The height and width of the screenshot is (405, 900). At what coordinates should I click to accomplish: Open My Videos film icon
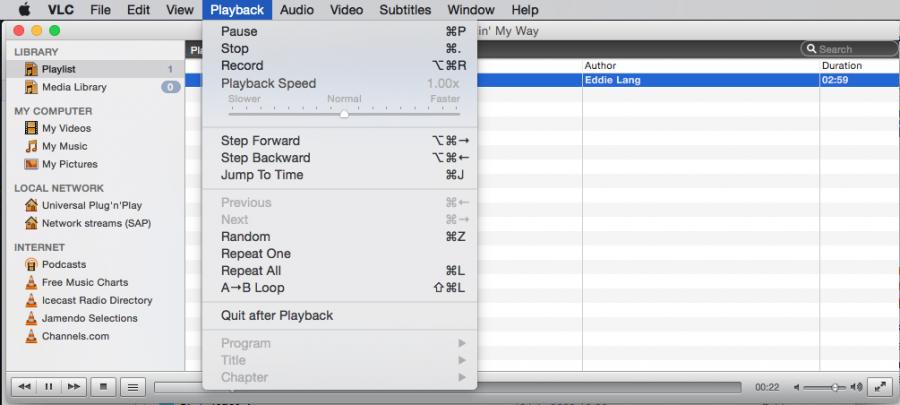tap(31, 128)
